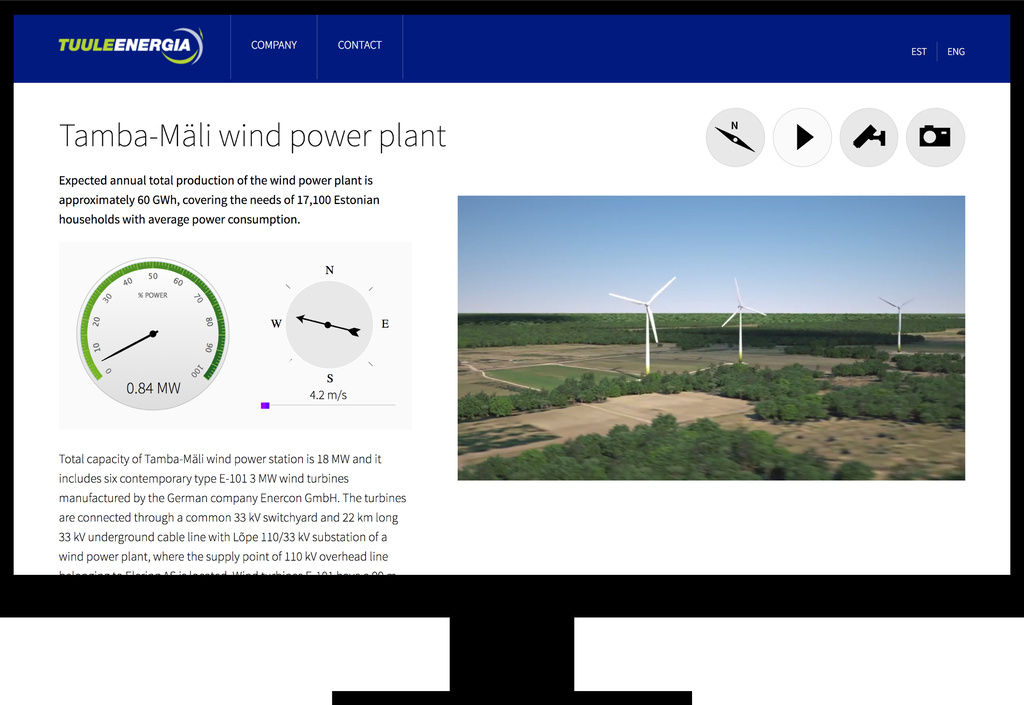The height and width of the screenshot is (705, 1024).
Task: Click the 'Total capacity of Tamba-Mäli' paragraph
Action: tap(232, 516)
